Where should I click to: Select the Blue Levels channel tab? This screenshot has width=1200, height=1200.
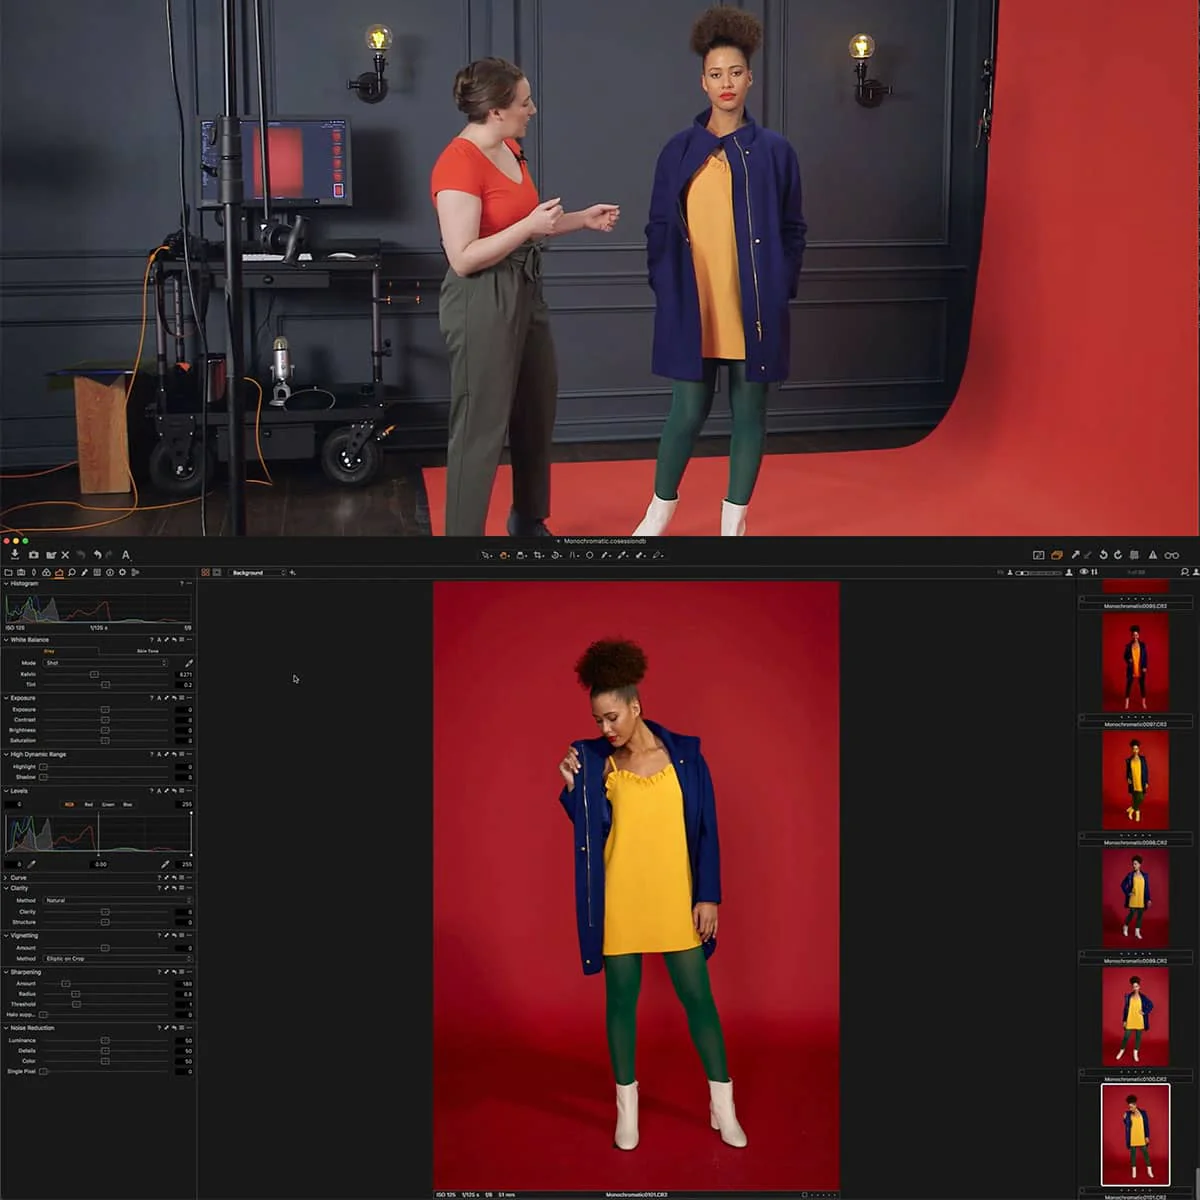(x=127, y=804)
